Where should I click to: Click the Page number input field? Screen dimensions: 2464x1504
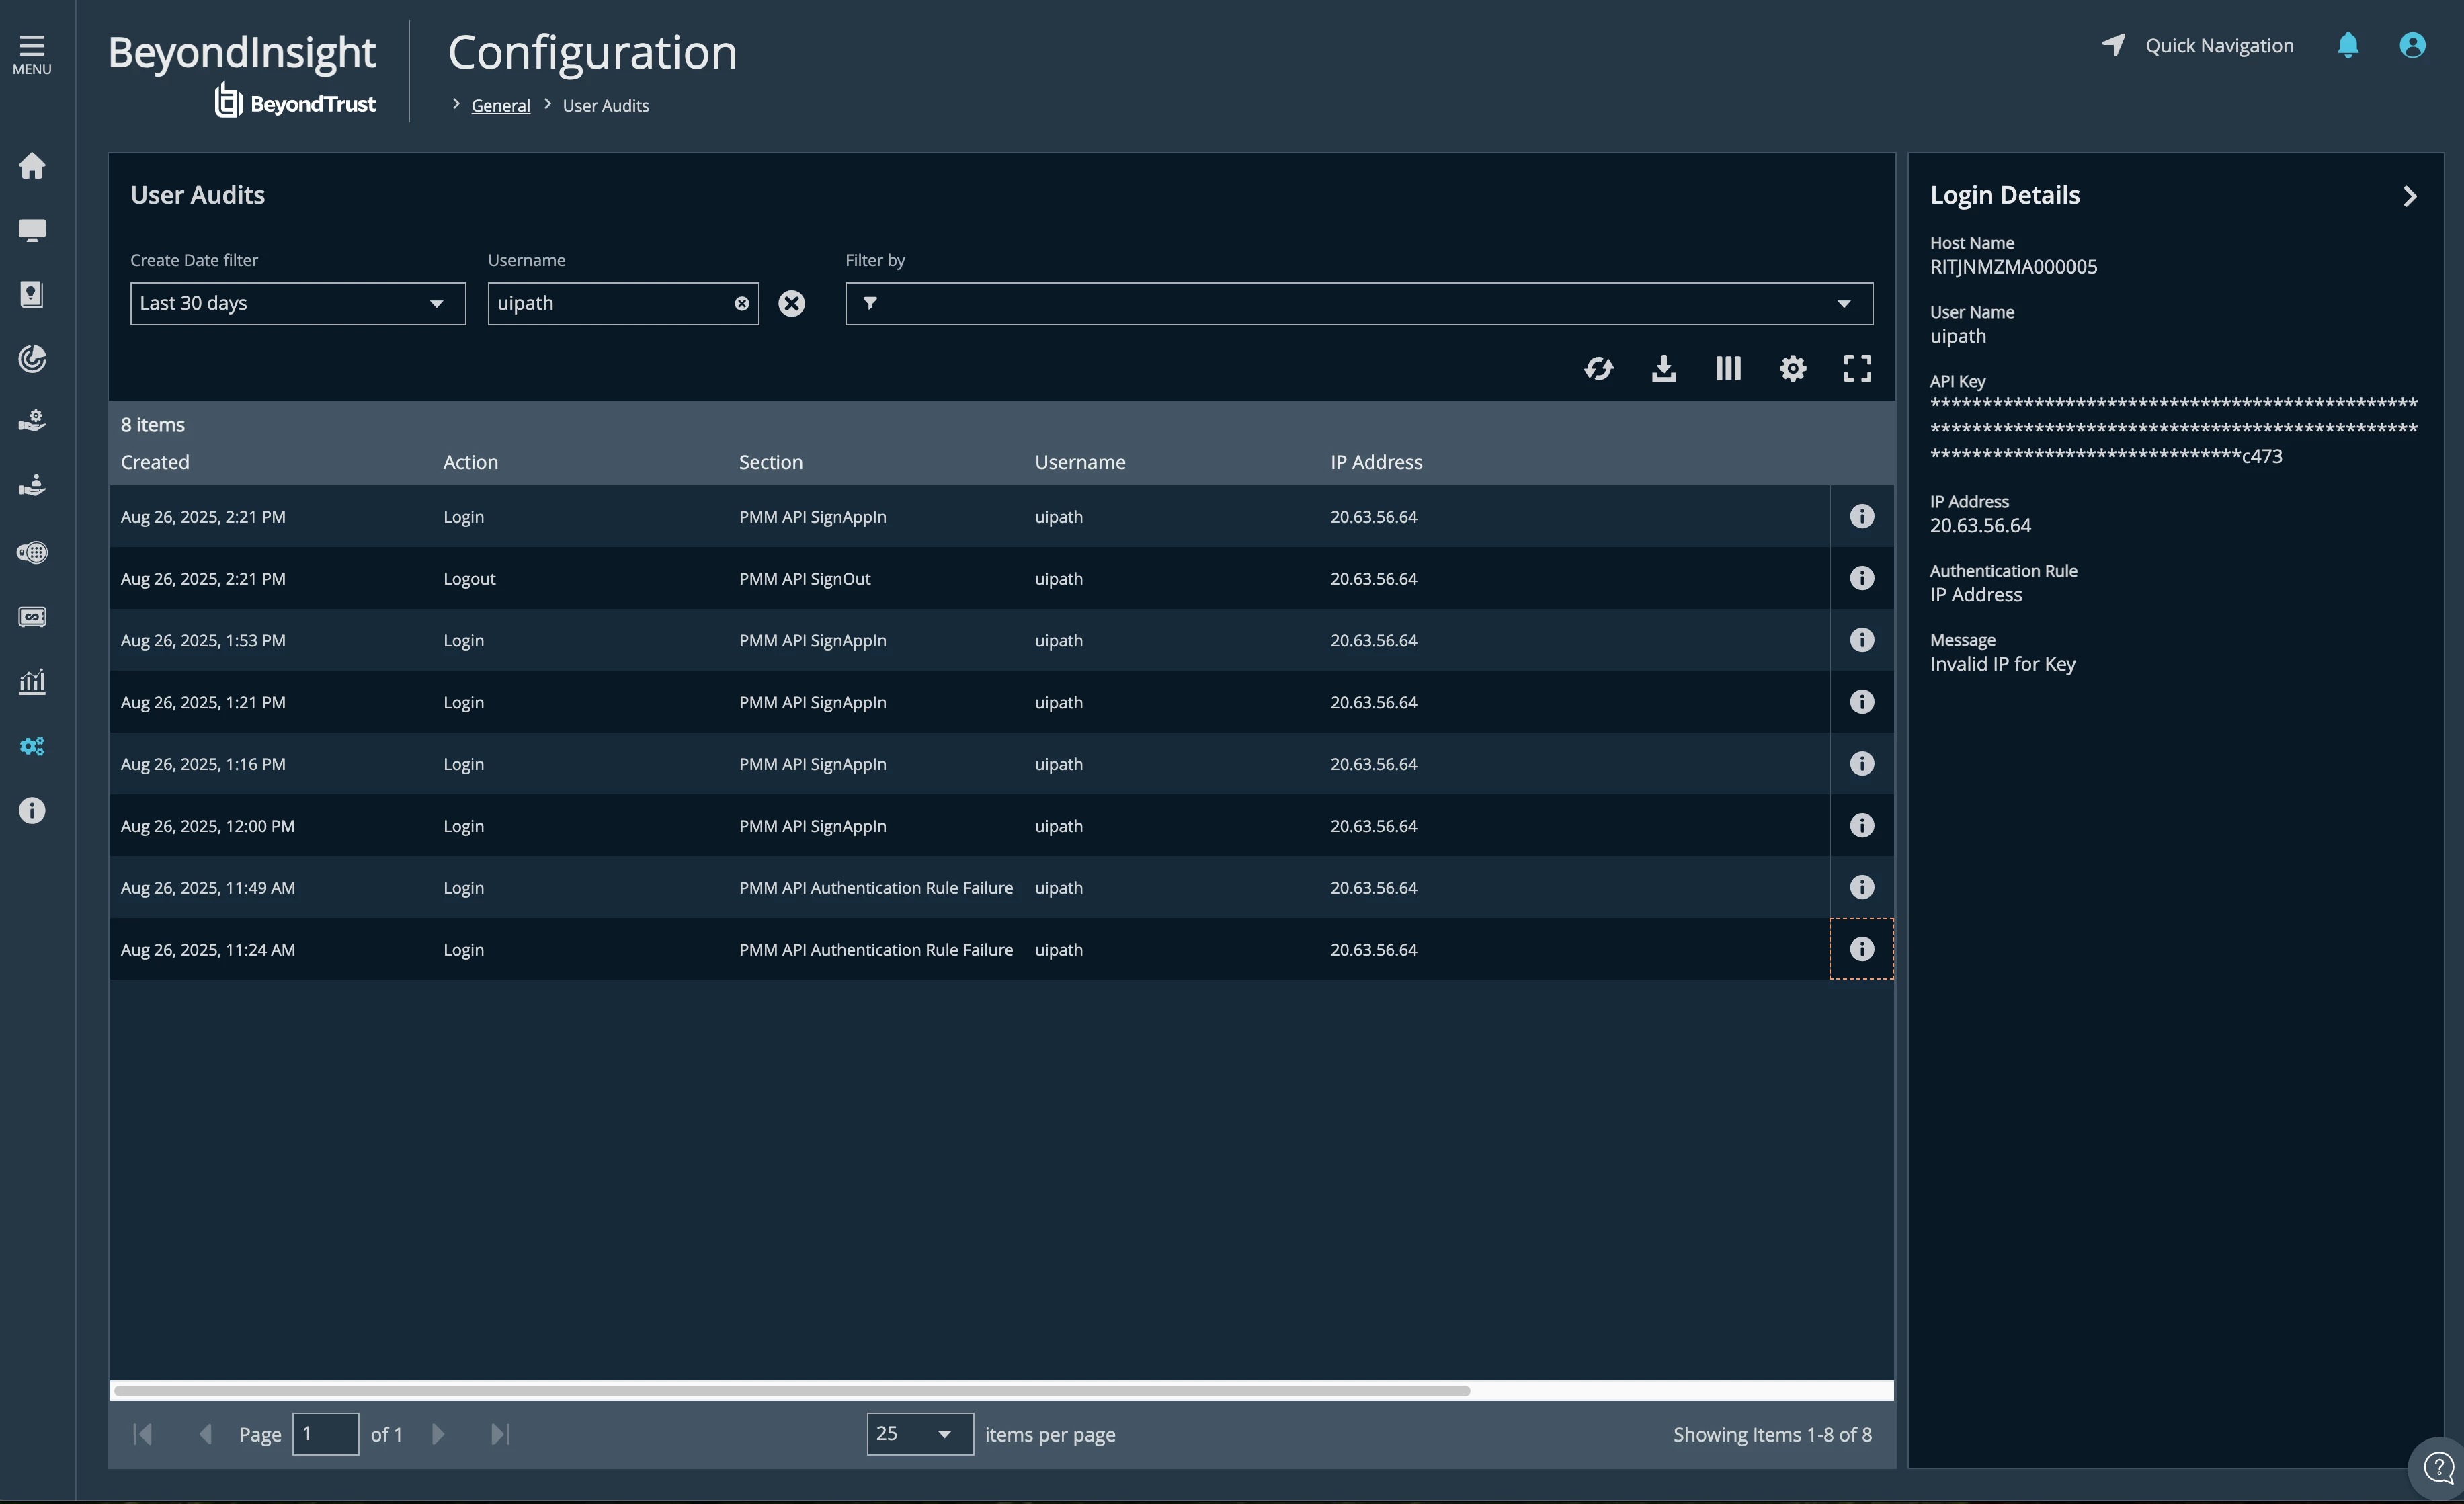click(x=325, y=1435)
